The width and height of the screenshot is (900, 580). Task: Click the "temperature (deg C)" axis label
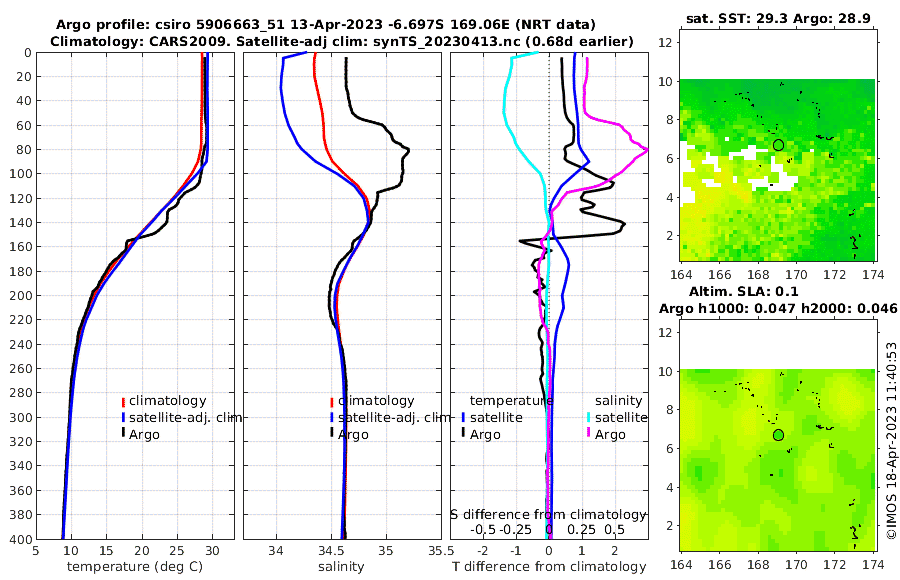click(135, 566)
